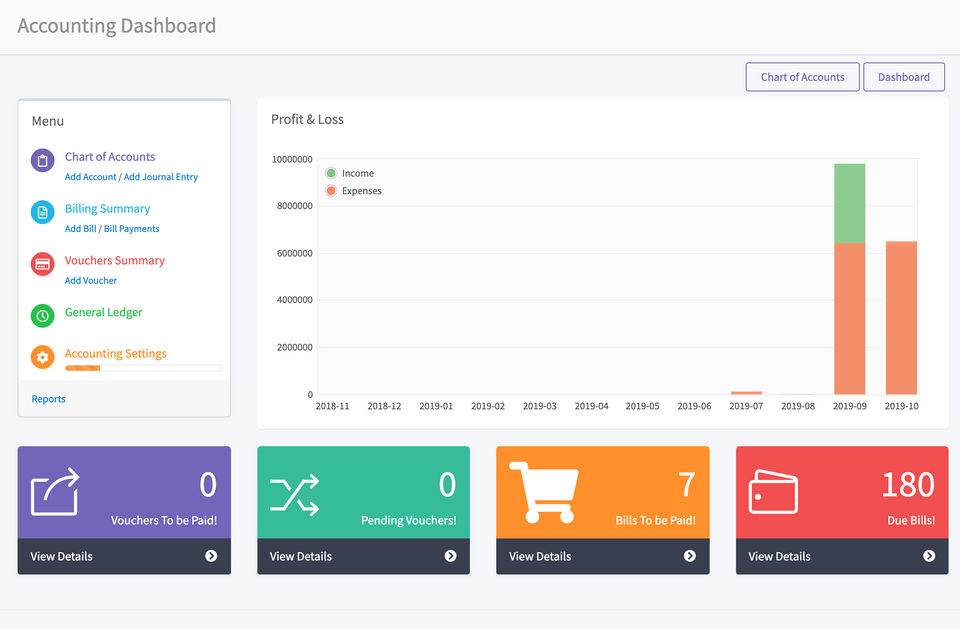Open the Chart of Accounts top button

[x=802, y=77]
